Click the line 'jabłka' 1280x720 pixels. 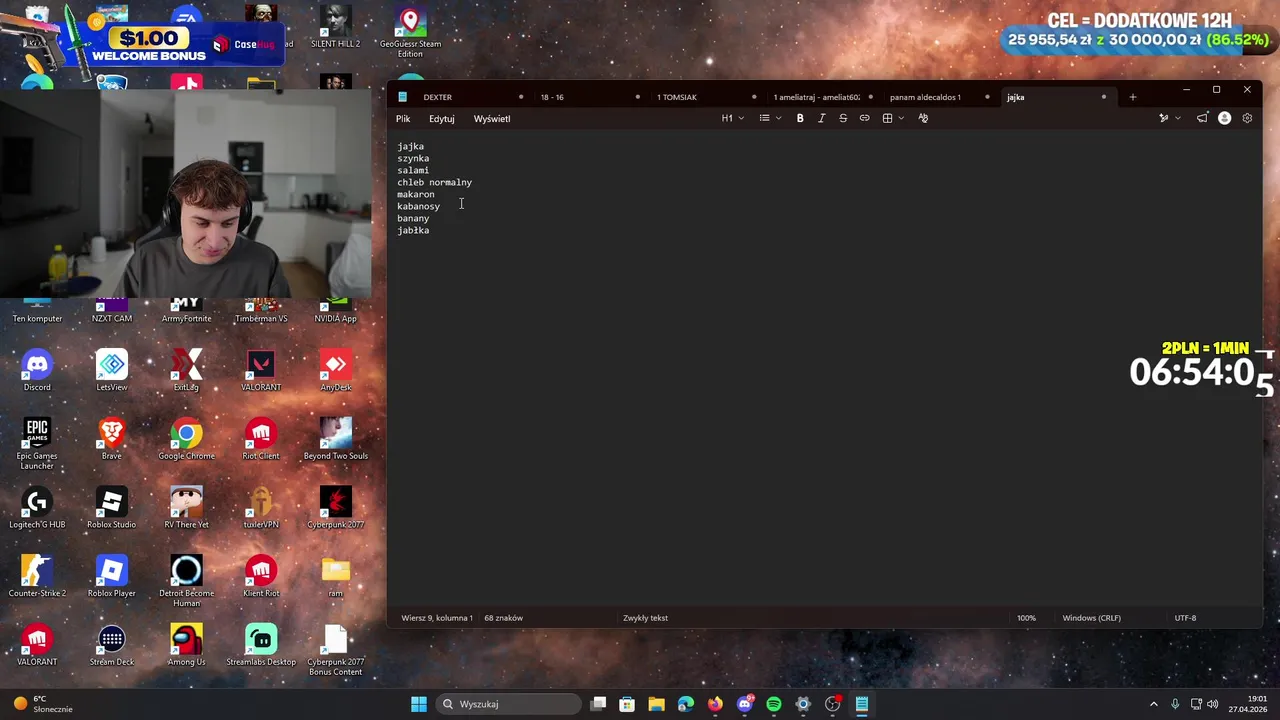413,230
